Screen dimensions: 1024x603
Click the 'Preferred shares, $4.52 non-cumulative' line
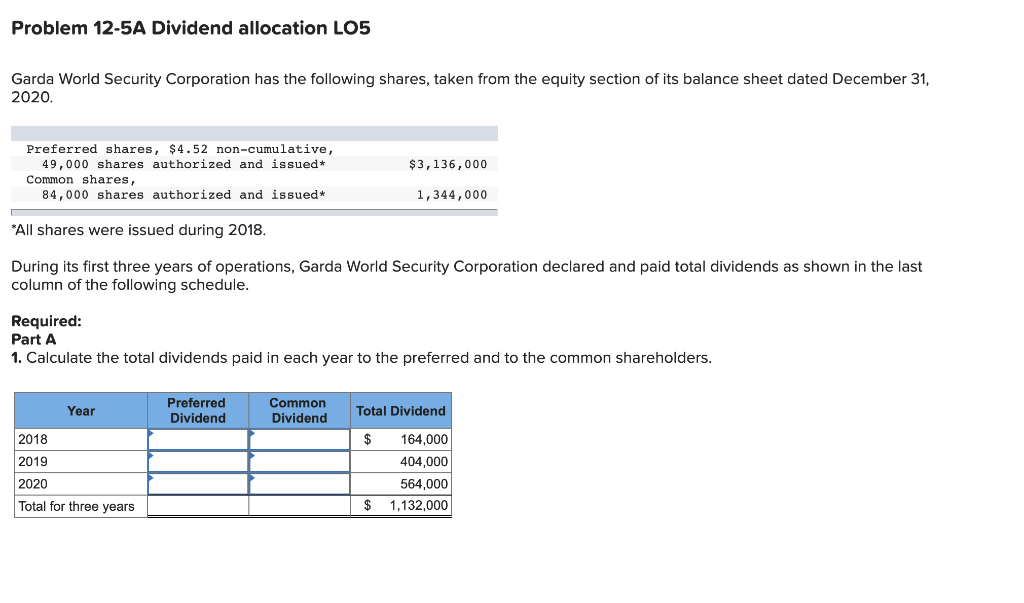tap(180, 149)
